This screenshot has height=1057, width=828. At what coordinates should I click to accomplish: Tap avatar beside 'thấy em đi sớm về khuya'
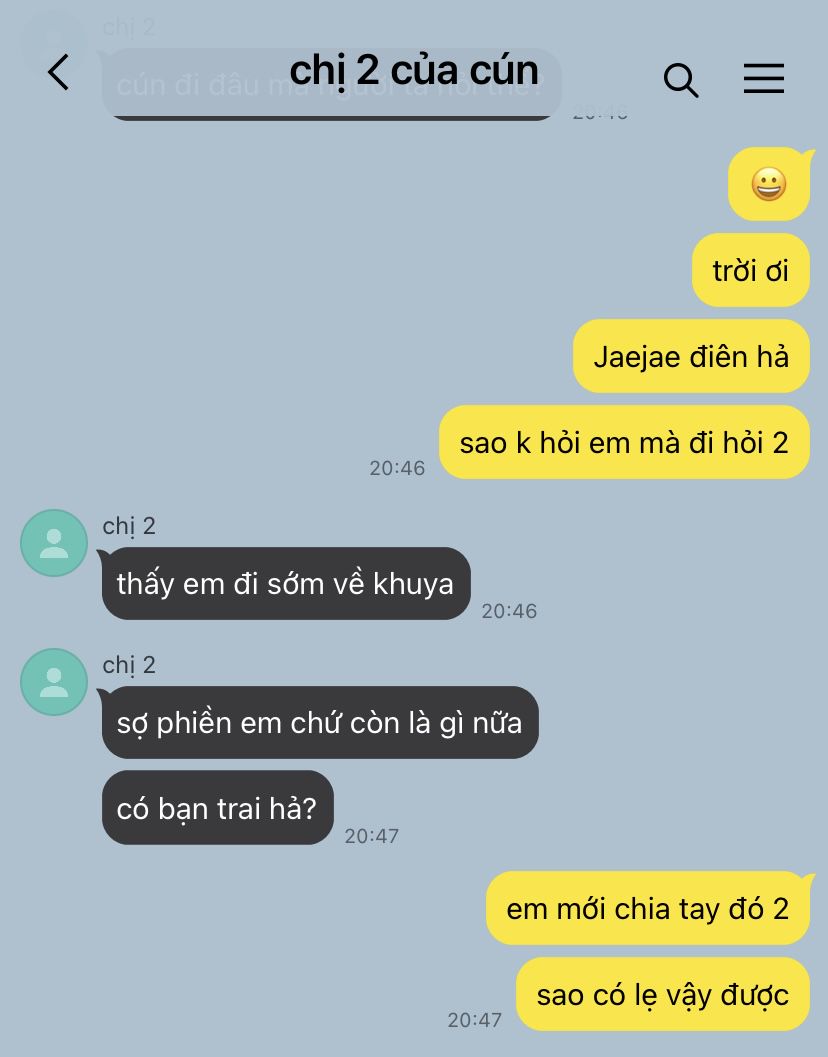(54, 543)
